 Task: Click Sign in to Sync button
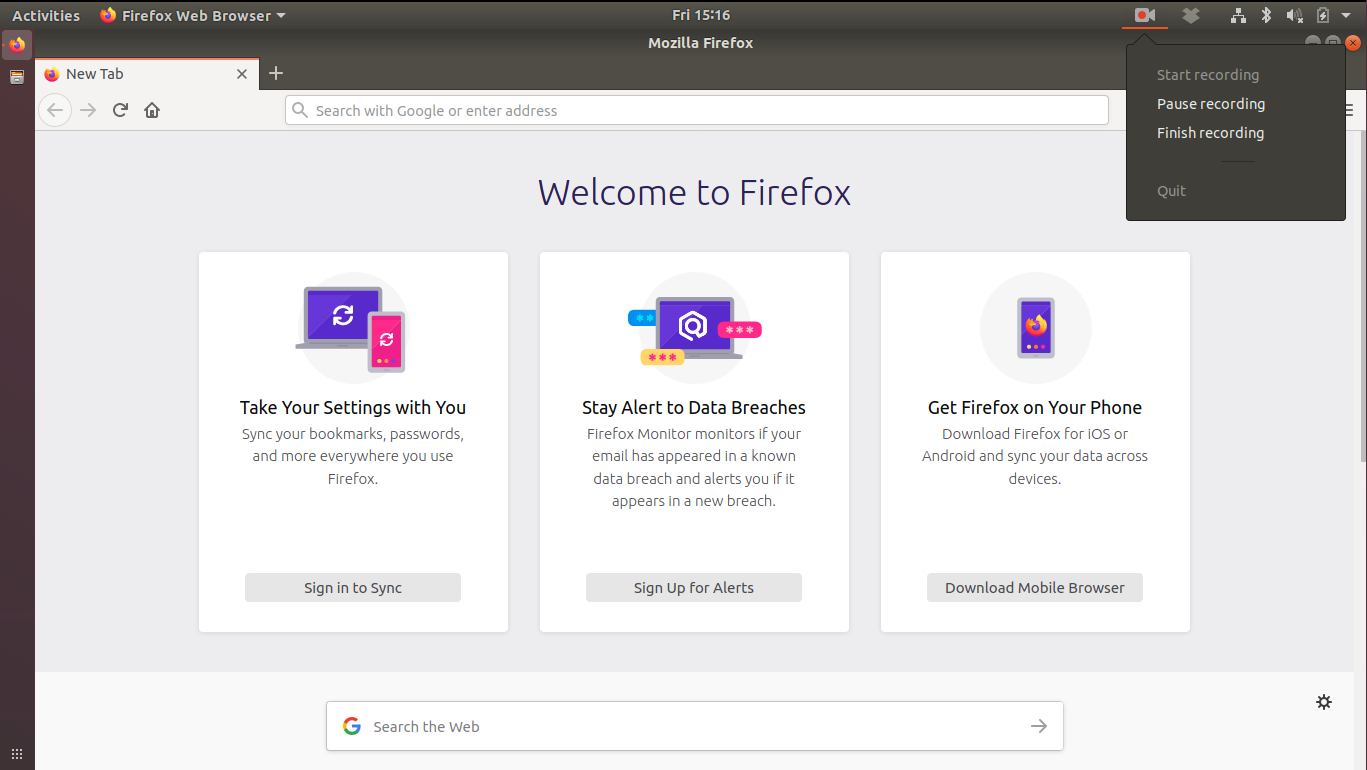[353, 587]
